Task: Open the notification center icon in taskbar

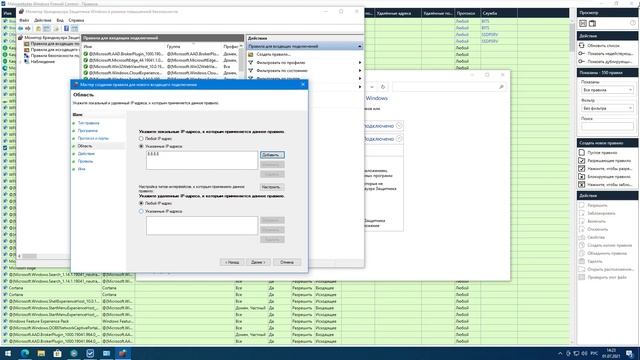Action: (629, 353)
